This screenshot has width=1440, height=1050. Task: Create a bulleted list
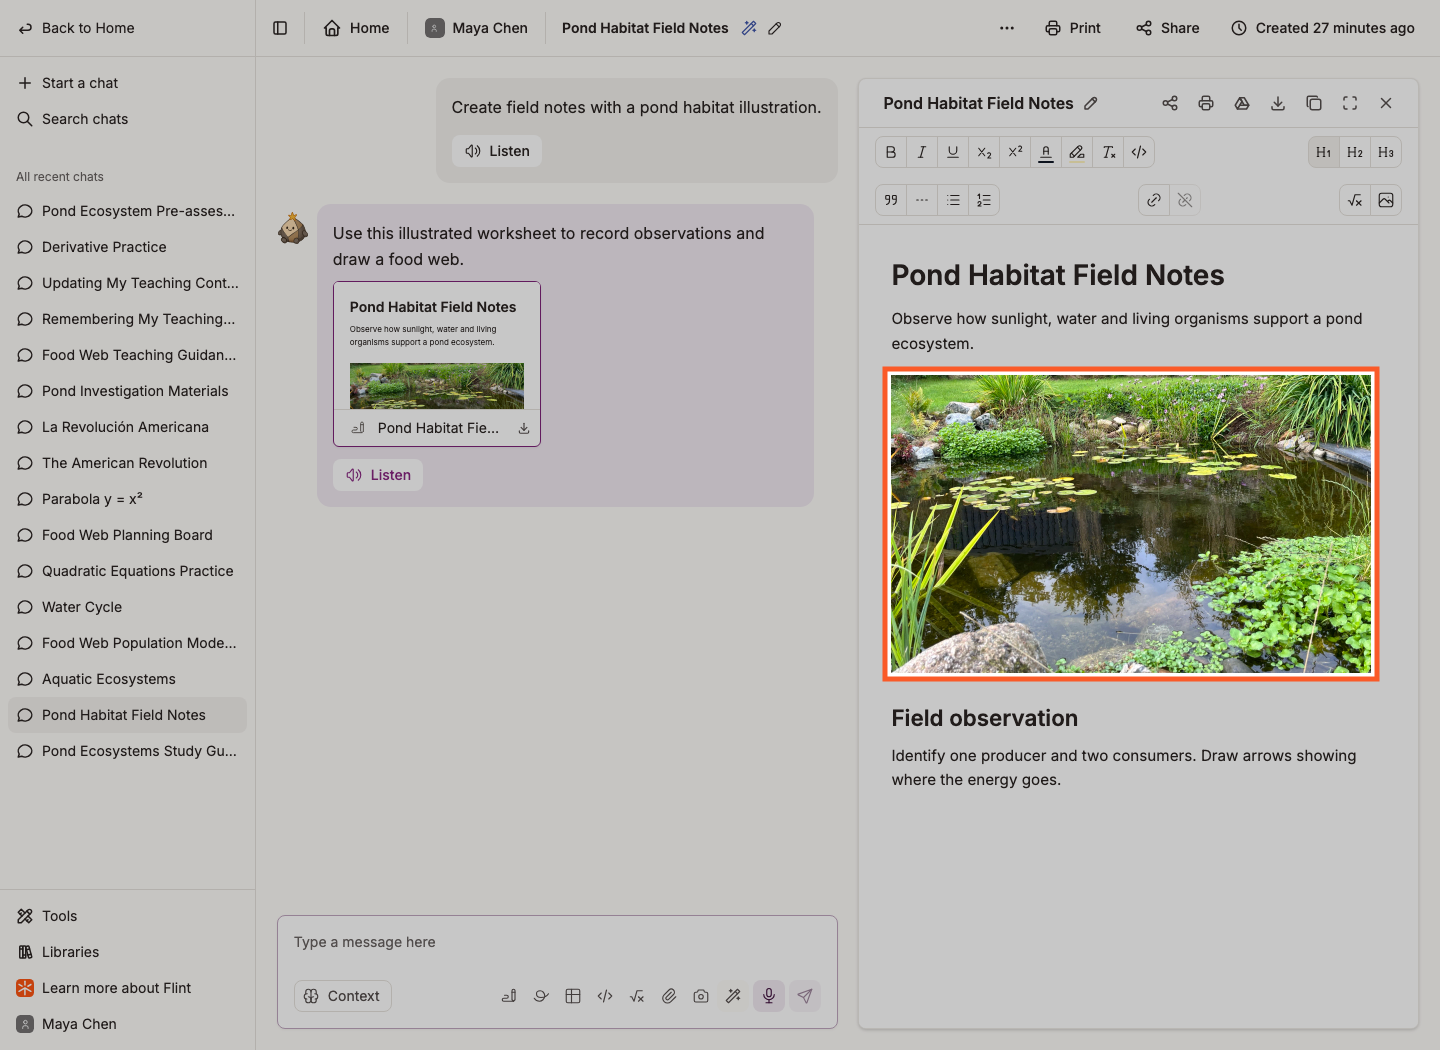click(953, 200)
